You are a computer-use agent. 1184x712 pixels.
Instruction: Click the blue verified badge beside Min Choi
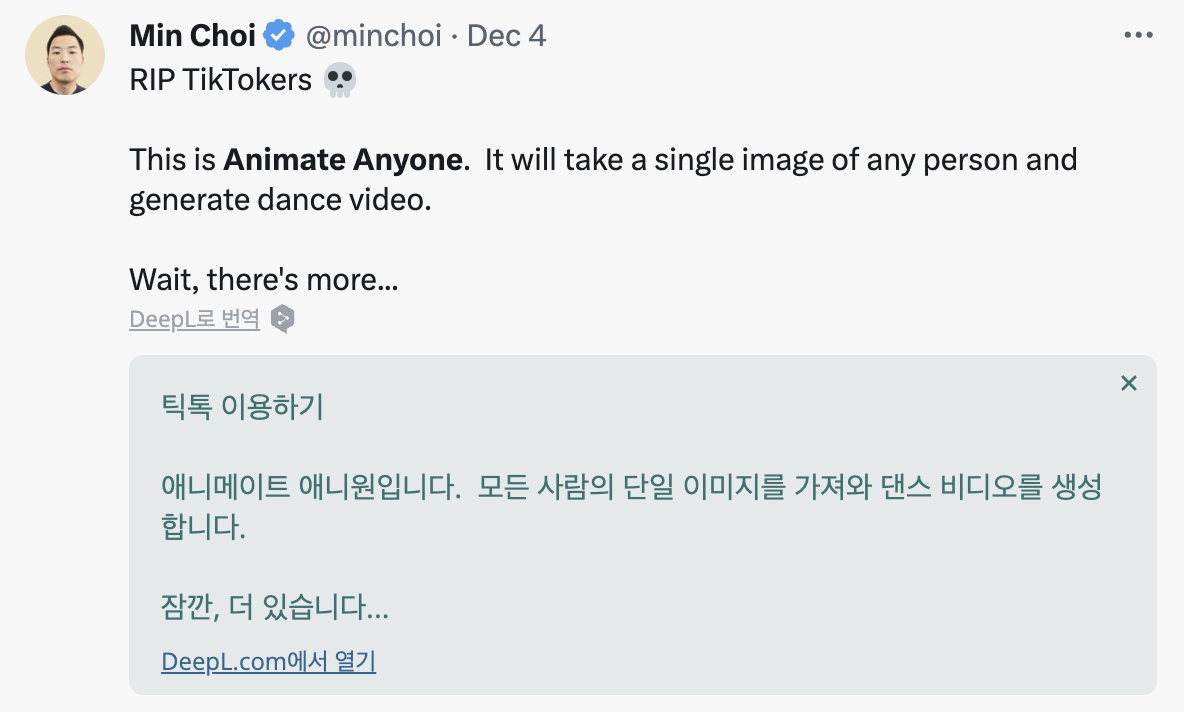[277, 34]
